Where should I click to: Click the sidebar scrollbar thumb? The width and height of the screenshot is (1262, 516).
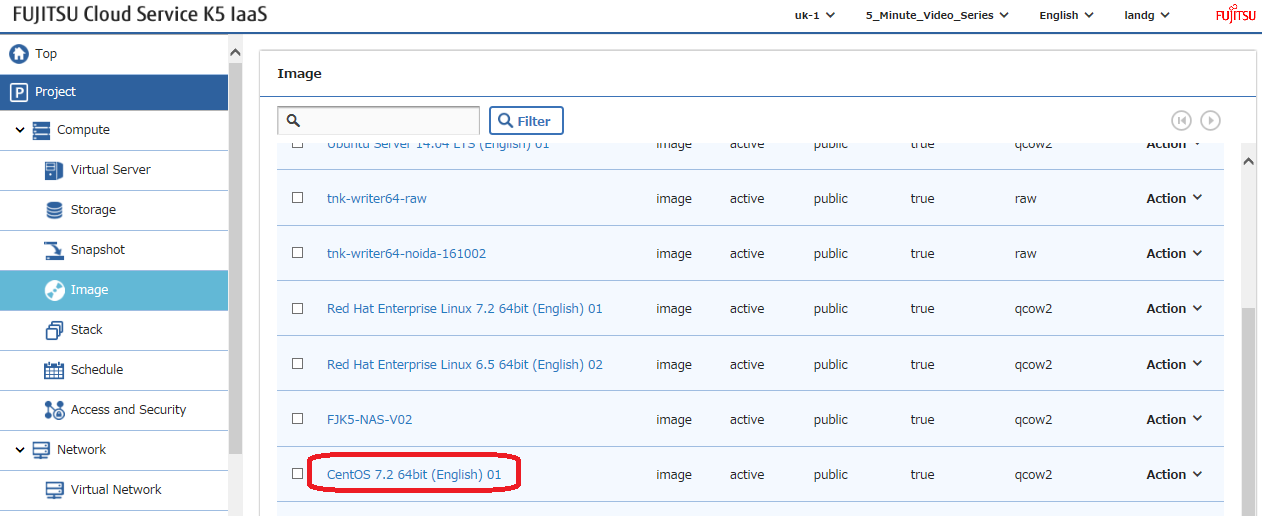235,258
